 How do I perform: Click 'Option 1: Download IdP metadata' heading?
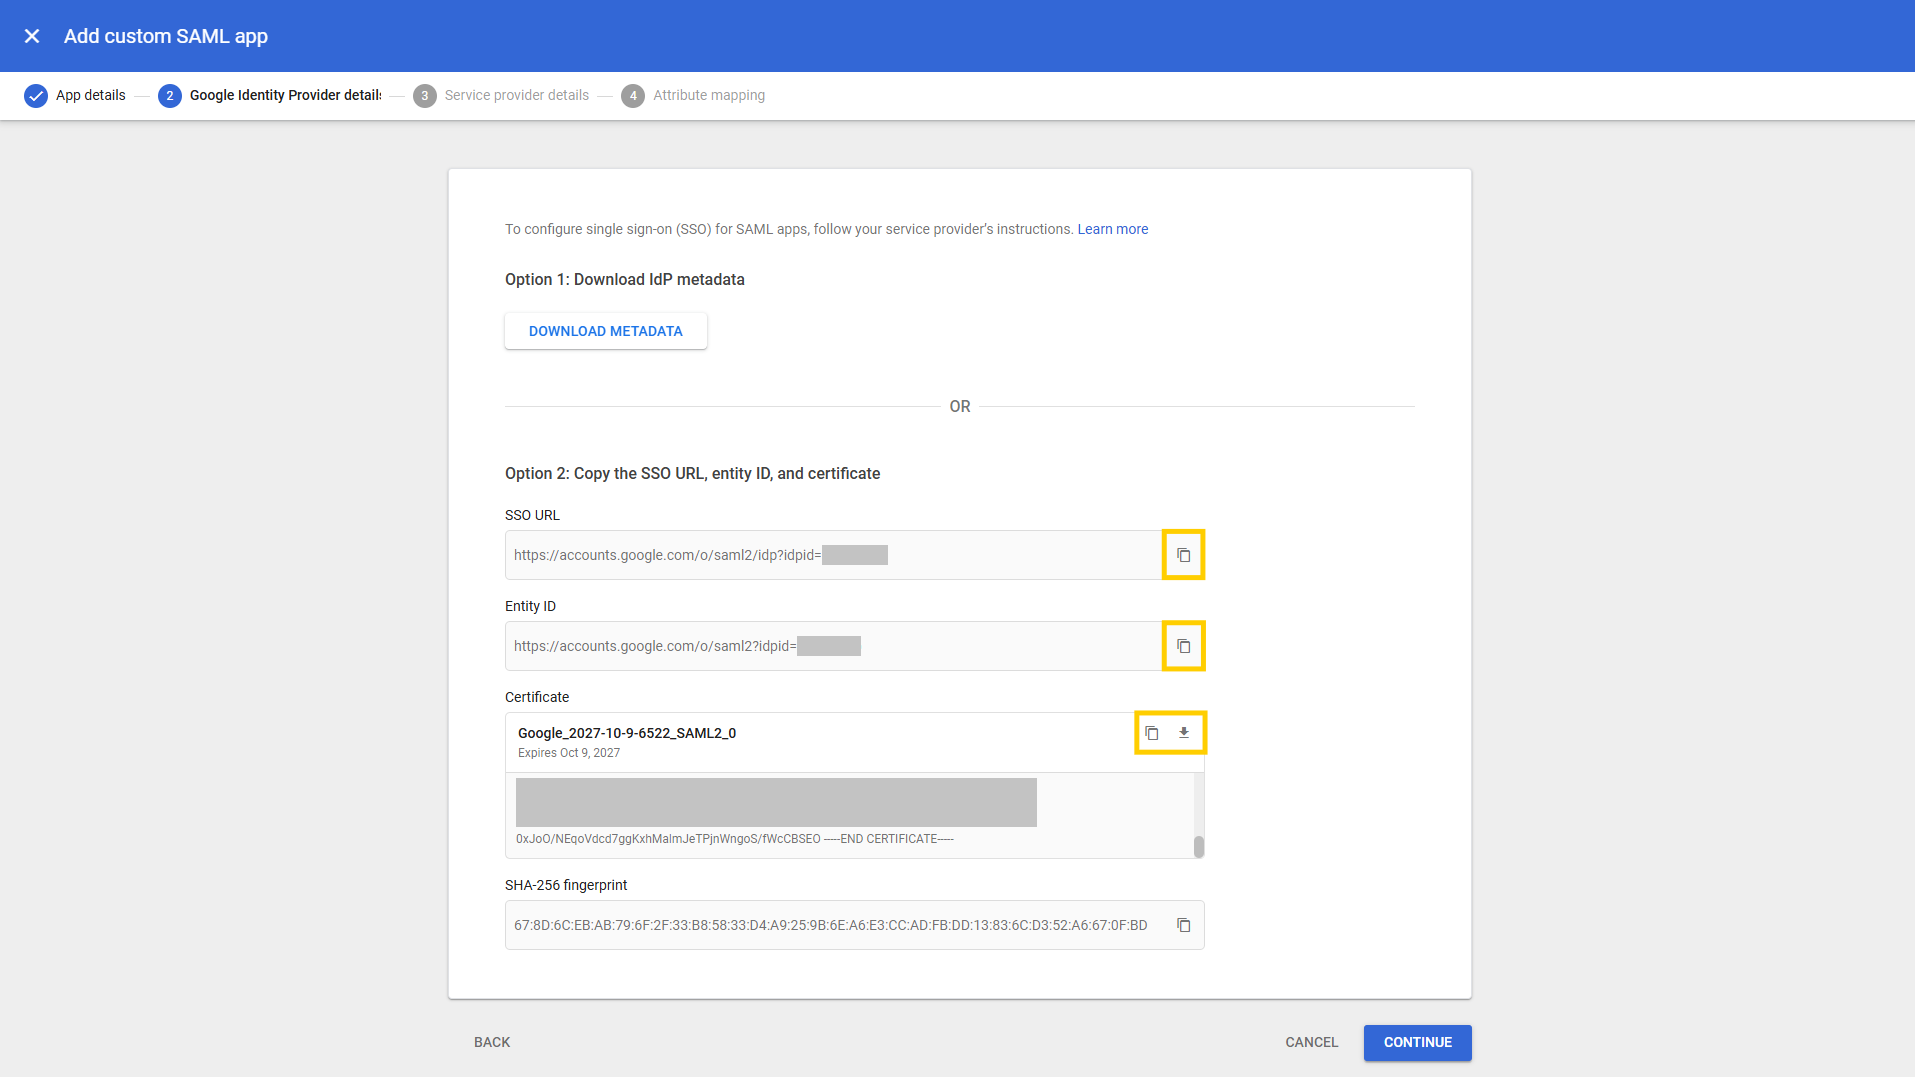(x=625, y=279)
